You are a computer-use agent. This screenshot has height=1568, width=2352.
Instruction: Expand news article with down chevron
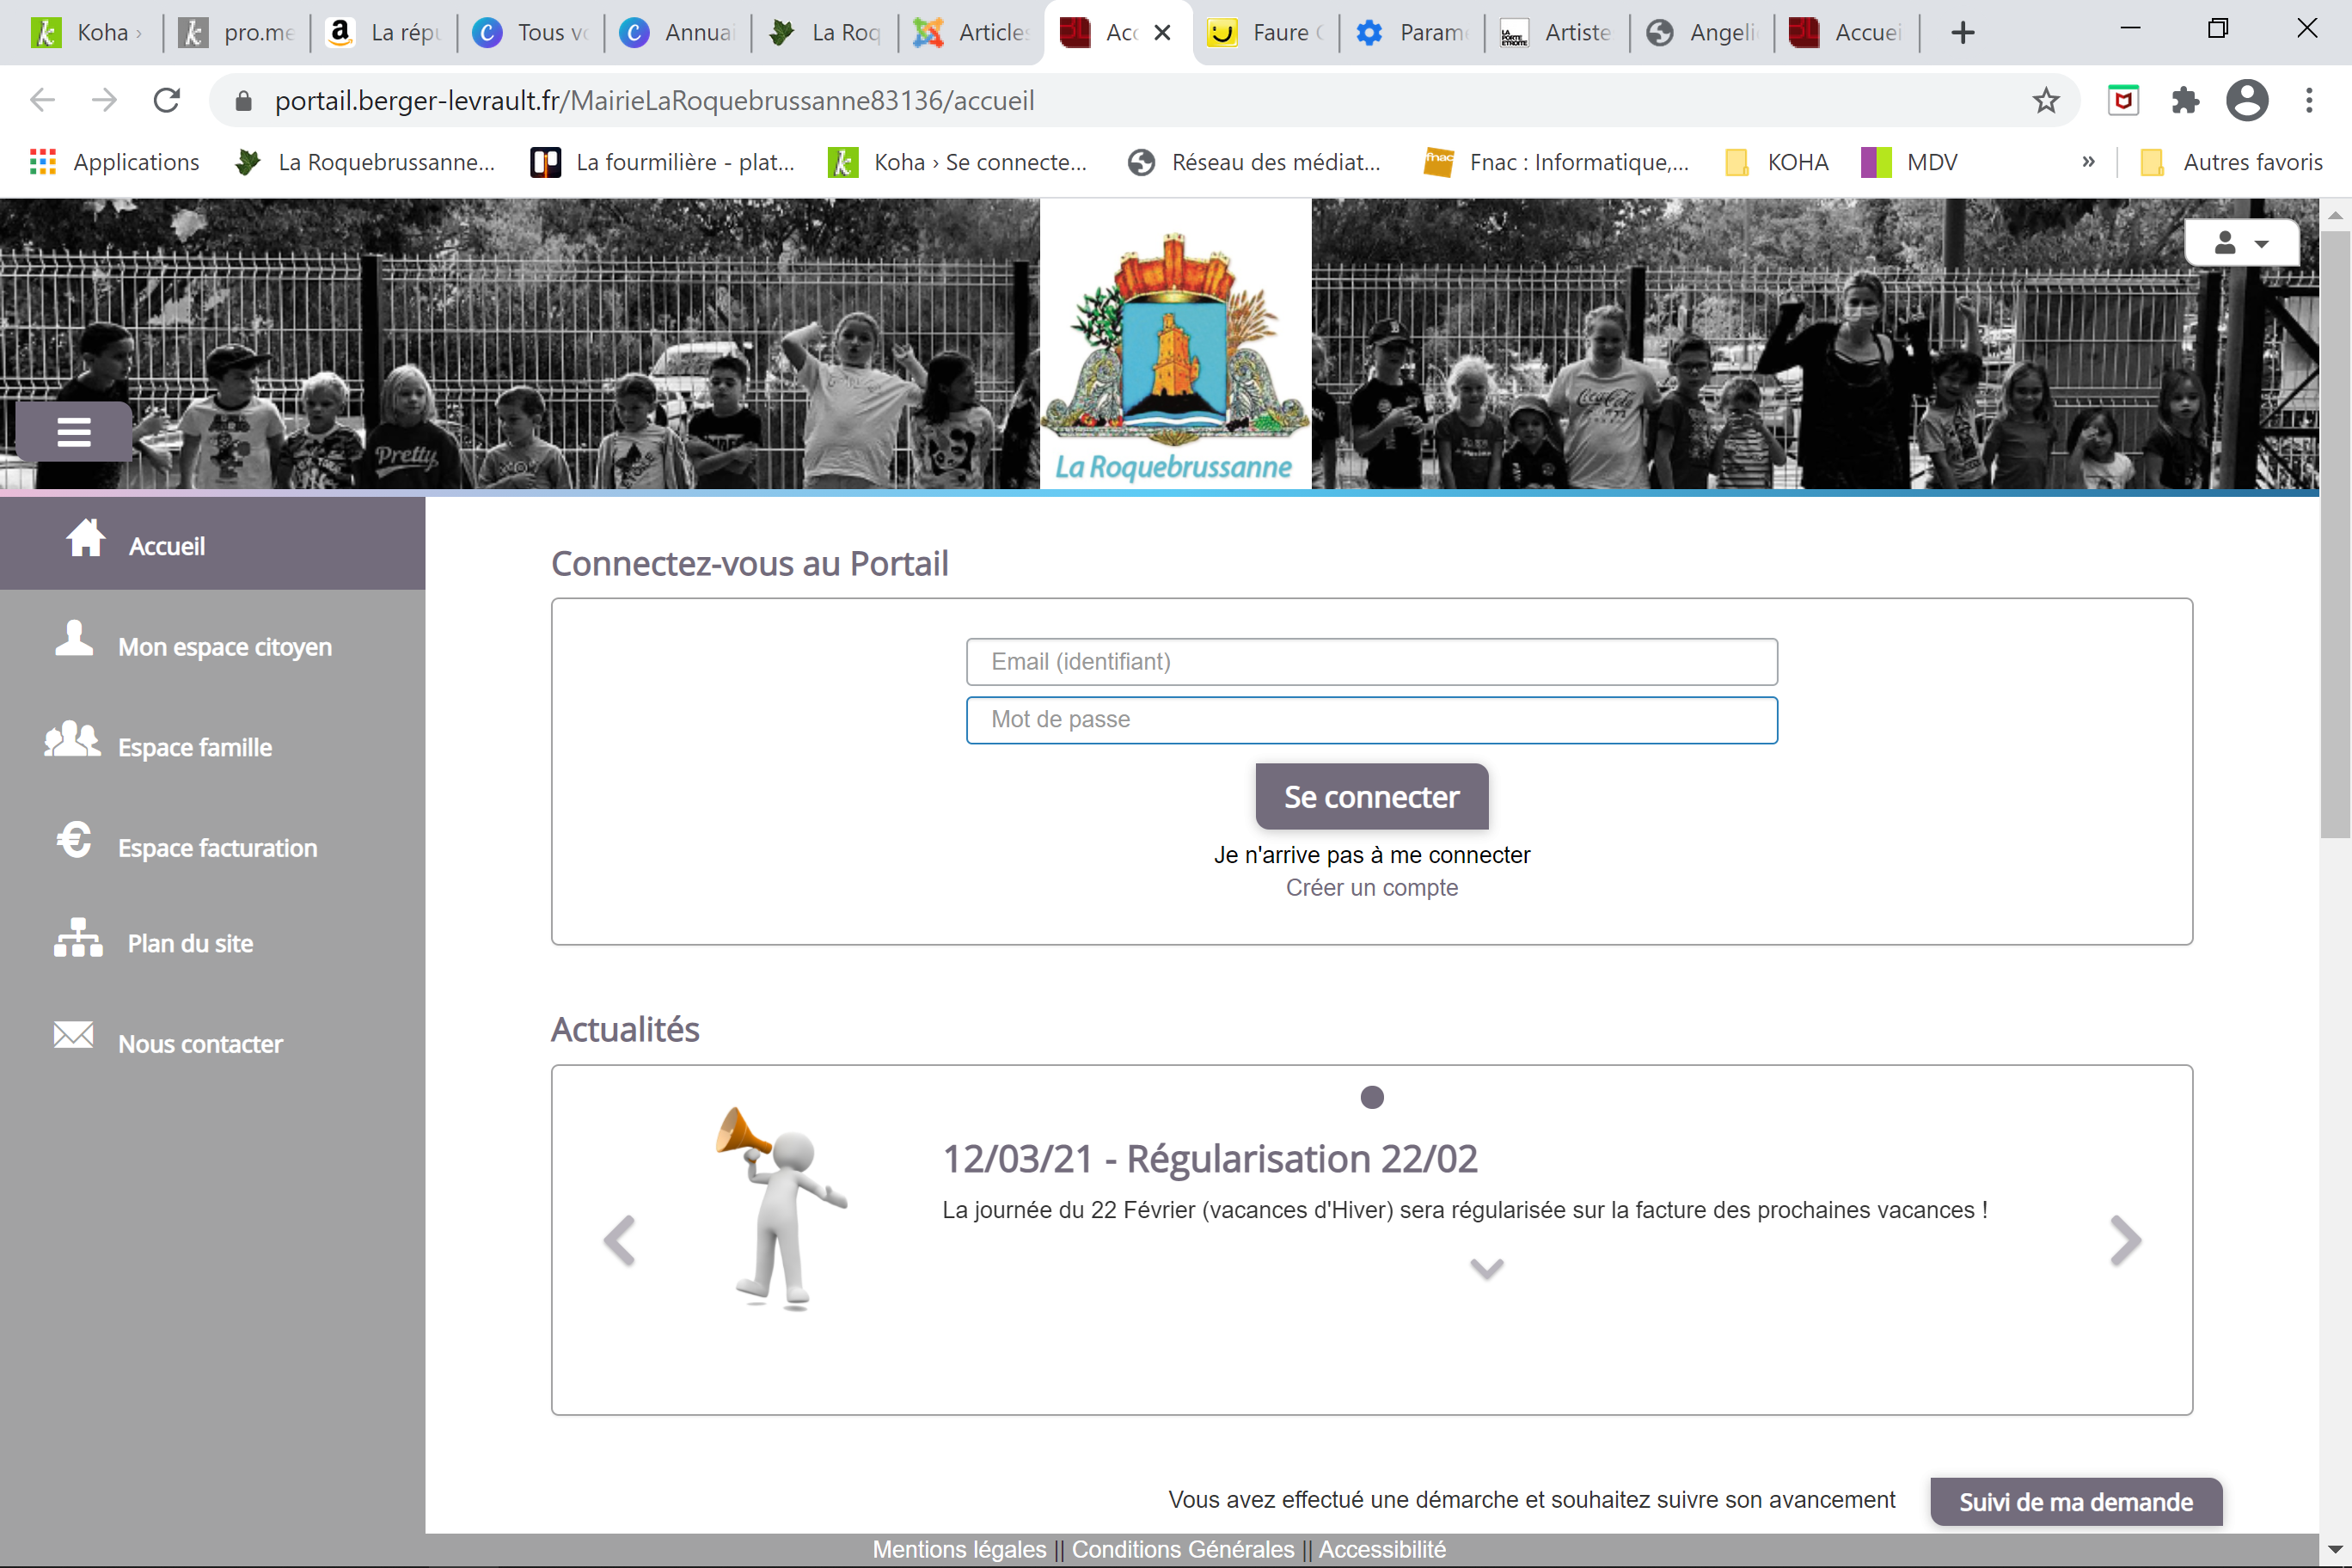click(1486, 1269)
